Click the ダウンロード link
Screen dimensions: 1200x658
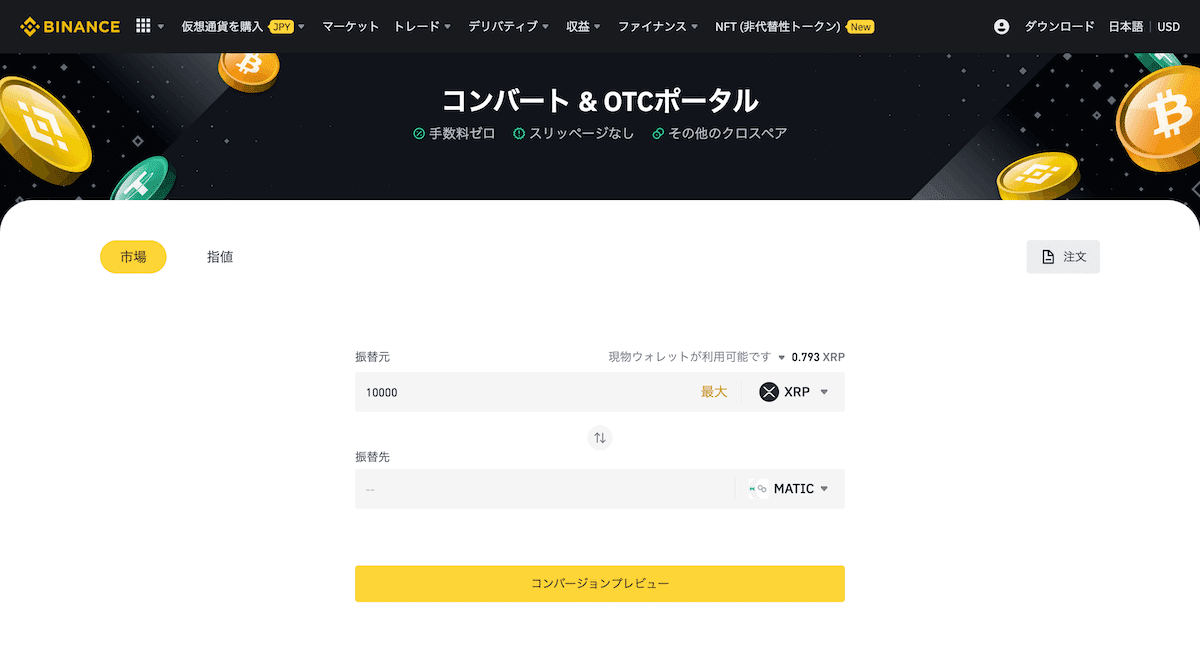tap(1060, 27)
